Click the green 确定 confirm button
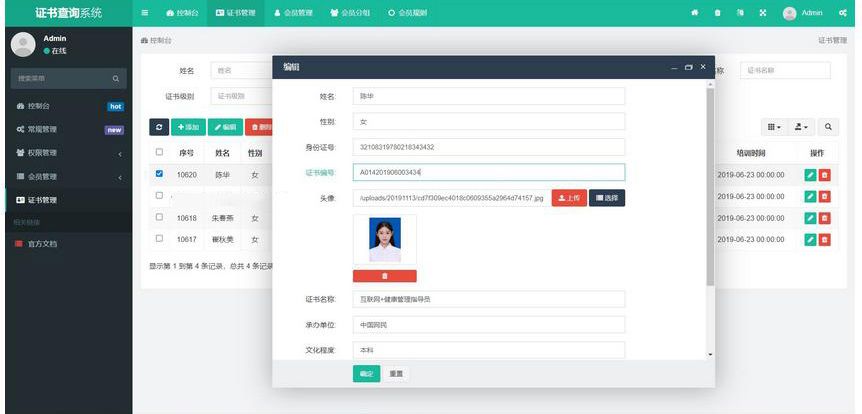The width and height of the screenshot is (862, 414). click(366, 374)
